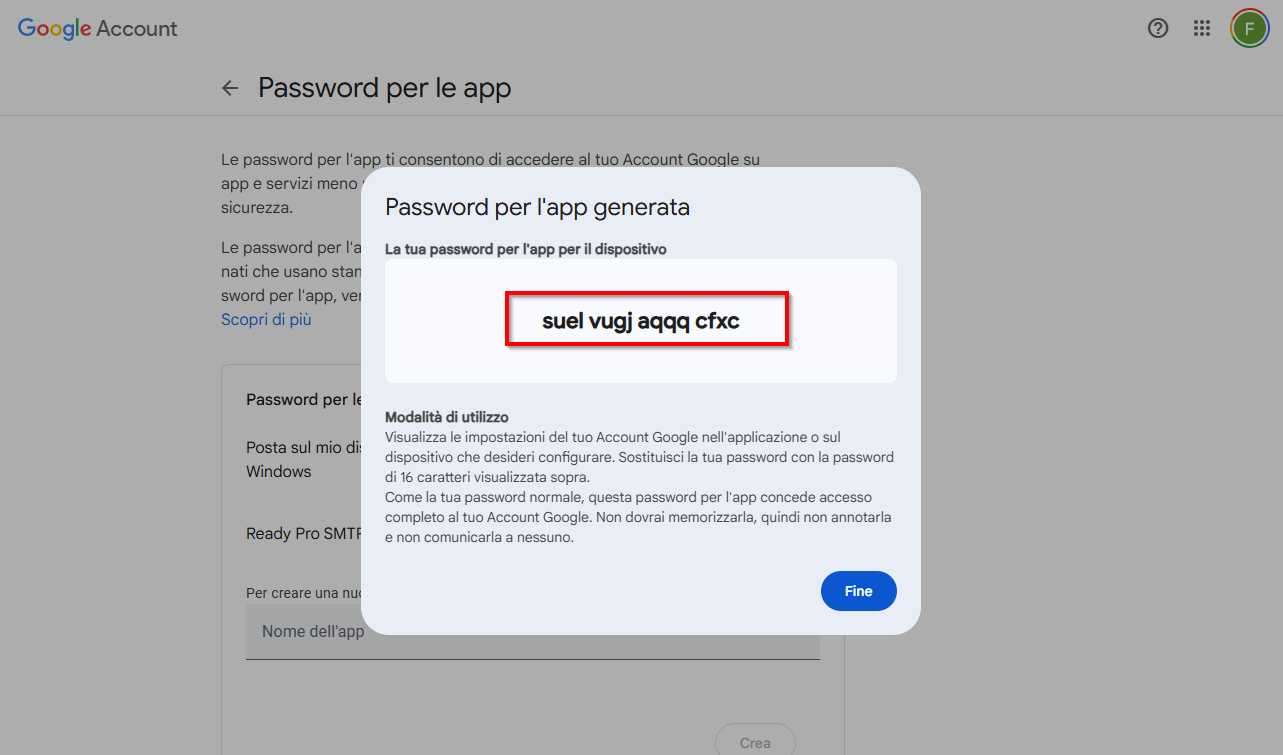Open the Scopri di più link

pos(266,320)
